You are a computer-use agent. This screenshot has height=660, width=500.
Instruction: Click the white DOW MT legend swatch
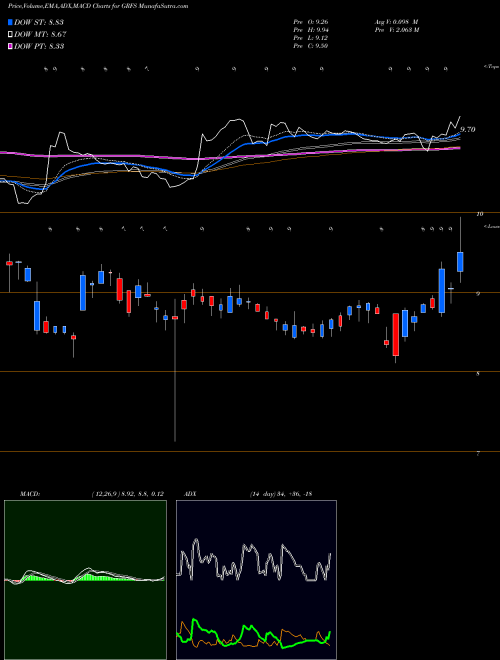click(x=11, y=35)
